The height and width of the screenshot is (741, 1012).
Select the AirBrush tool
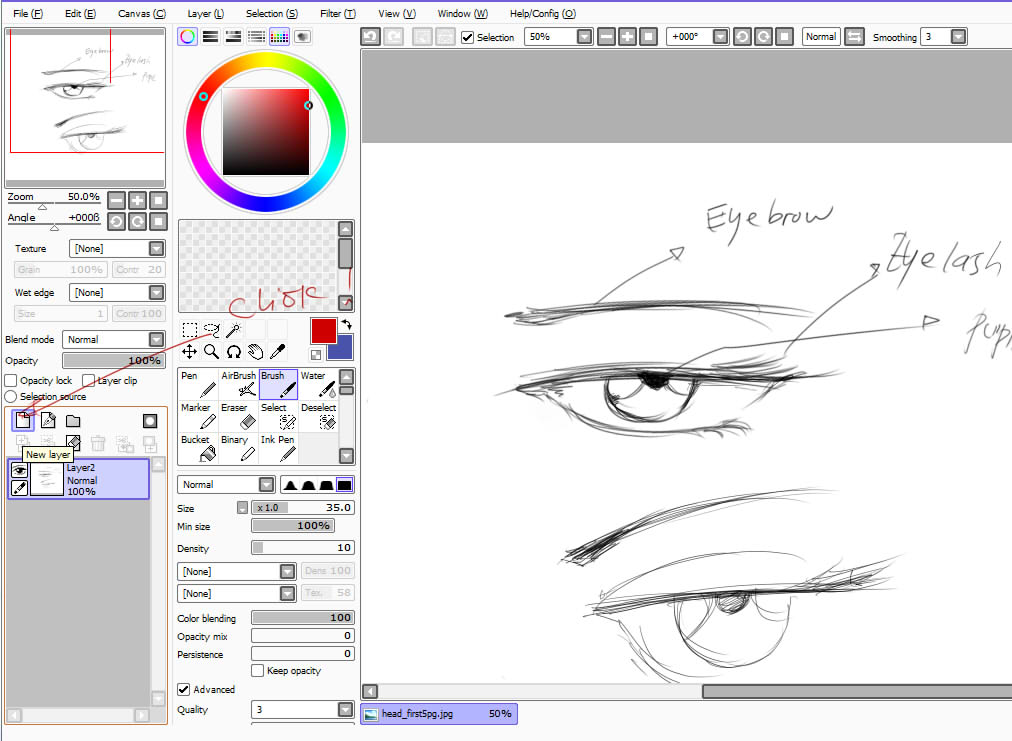click(x=238, y=385)
